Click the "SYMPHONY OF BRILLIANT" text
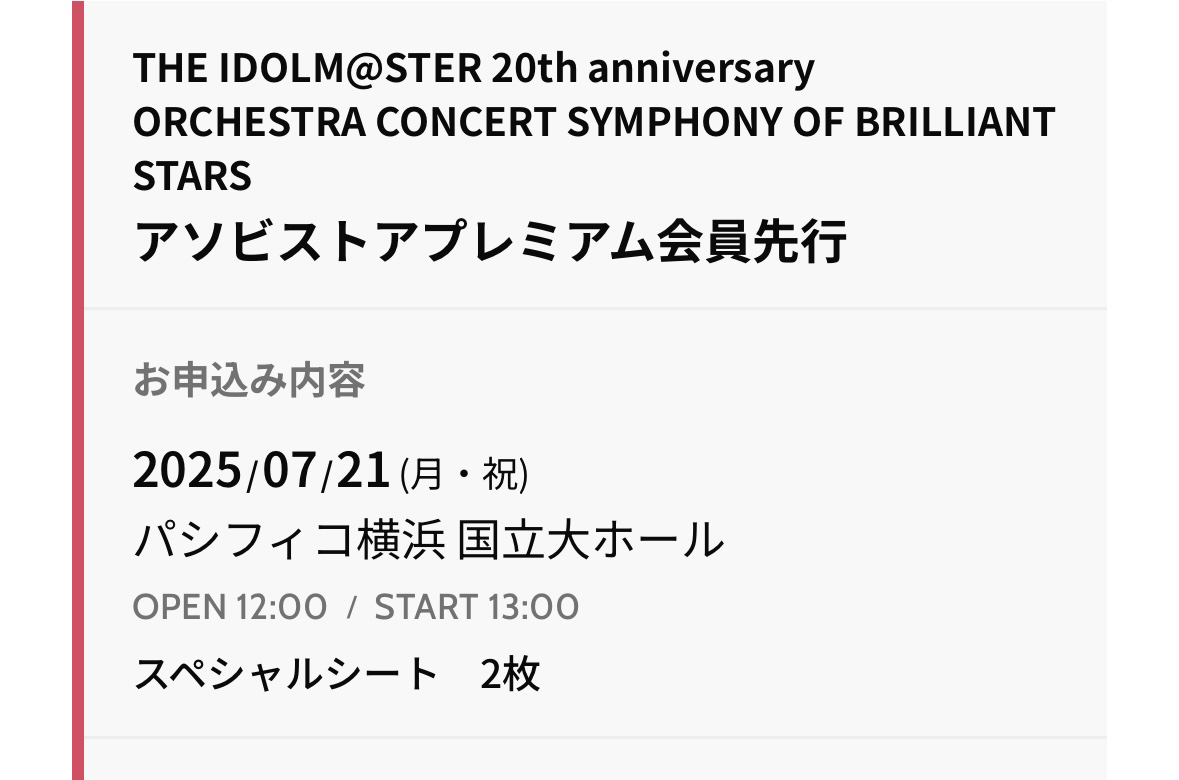The width and height of the screenshot is (1179, 780). pyautogui.click(x=811, y=123)
